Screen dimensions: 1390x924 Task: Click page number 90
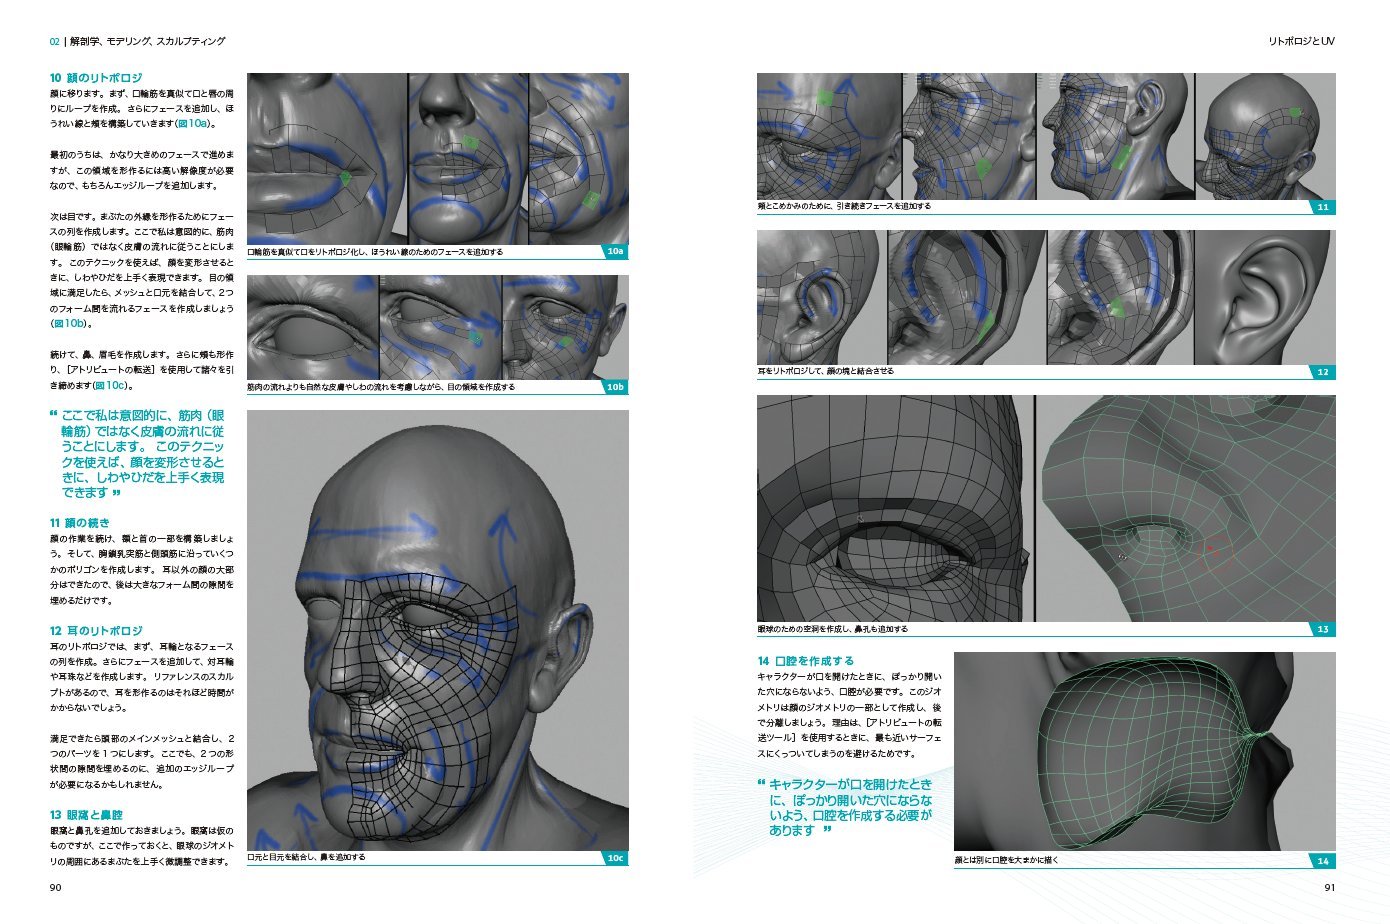click(56, 886)
